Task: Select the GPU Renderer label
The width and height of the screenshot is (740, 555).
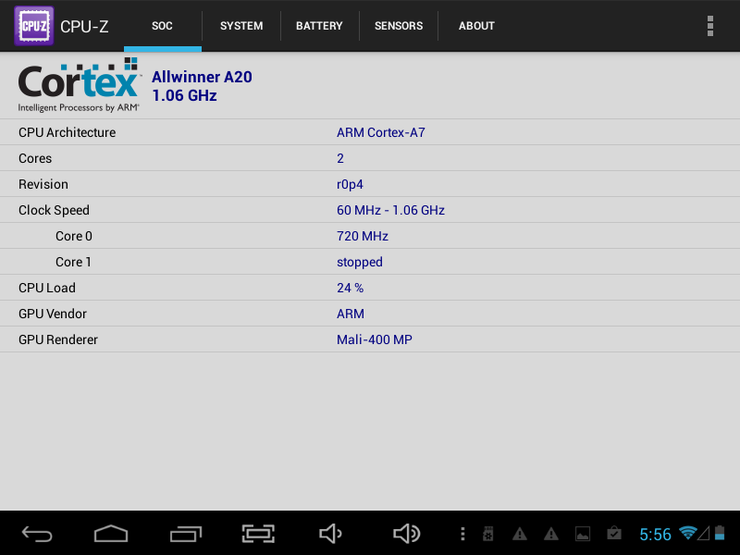Action: pos(58,340)
